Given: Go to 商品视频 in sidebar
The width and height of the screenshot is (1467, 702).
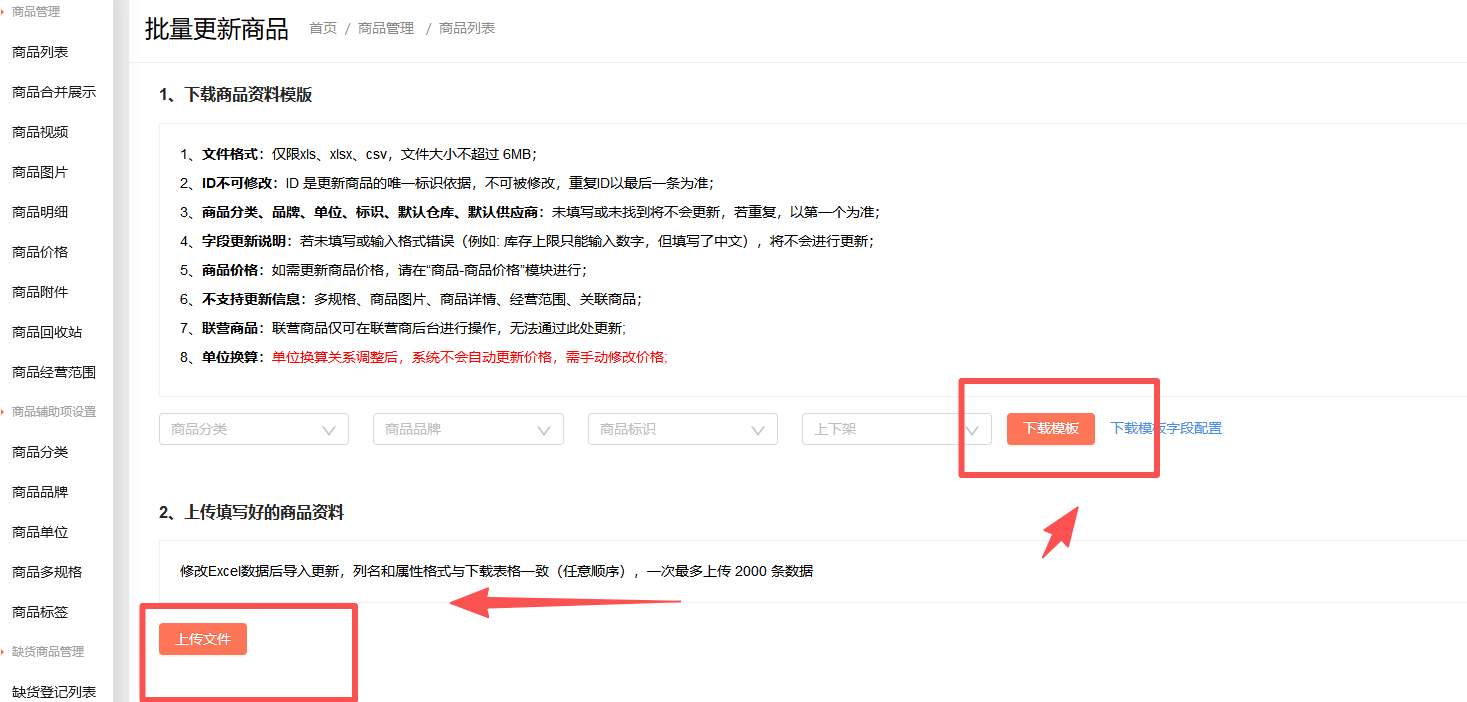Looking at the screenshot, I should [x=40, y=132].
